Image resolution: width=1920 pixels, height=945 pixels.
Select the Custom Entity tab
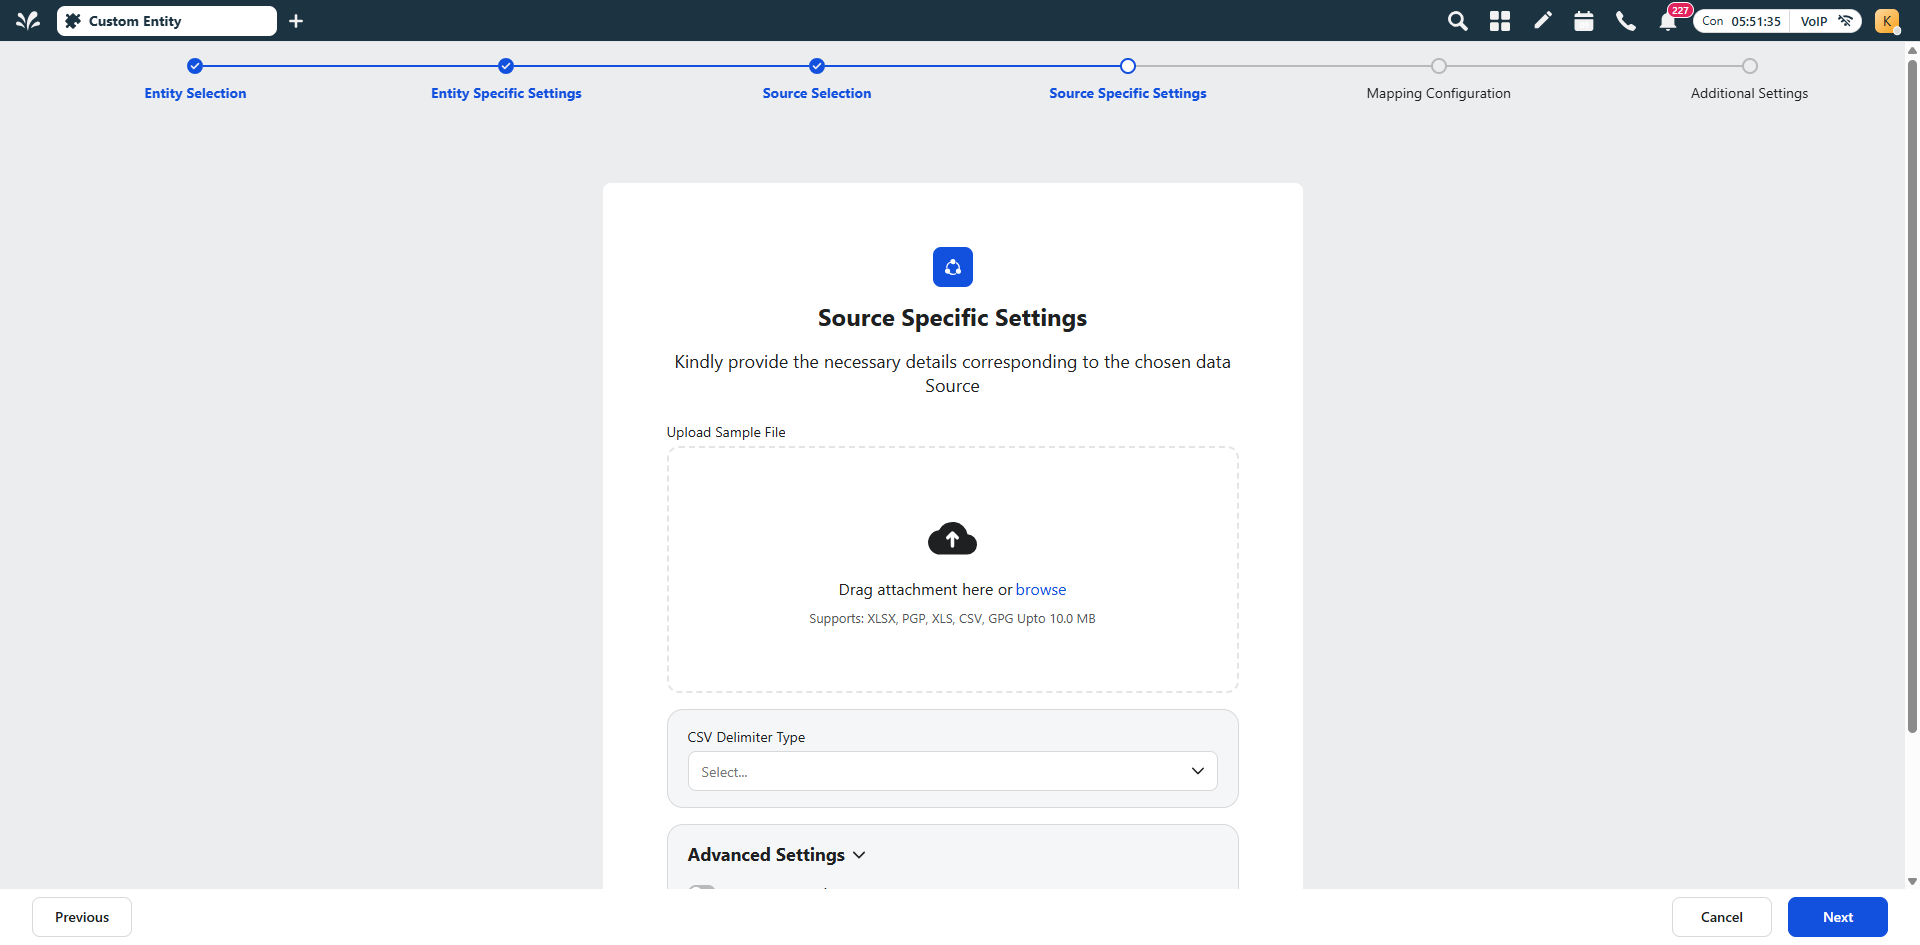tap(167, 21)
